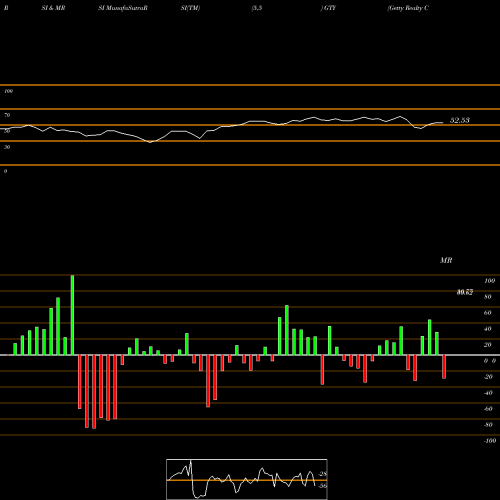The image size is (500, 500).
Task: Click the '100' label on the RSI panel
Action: point(8,91)
